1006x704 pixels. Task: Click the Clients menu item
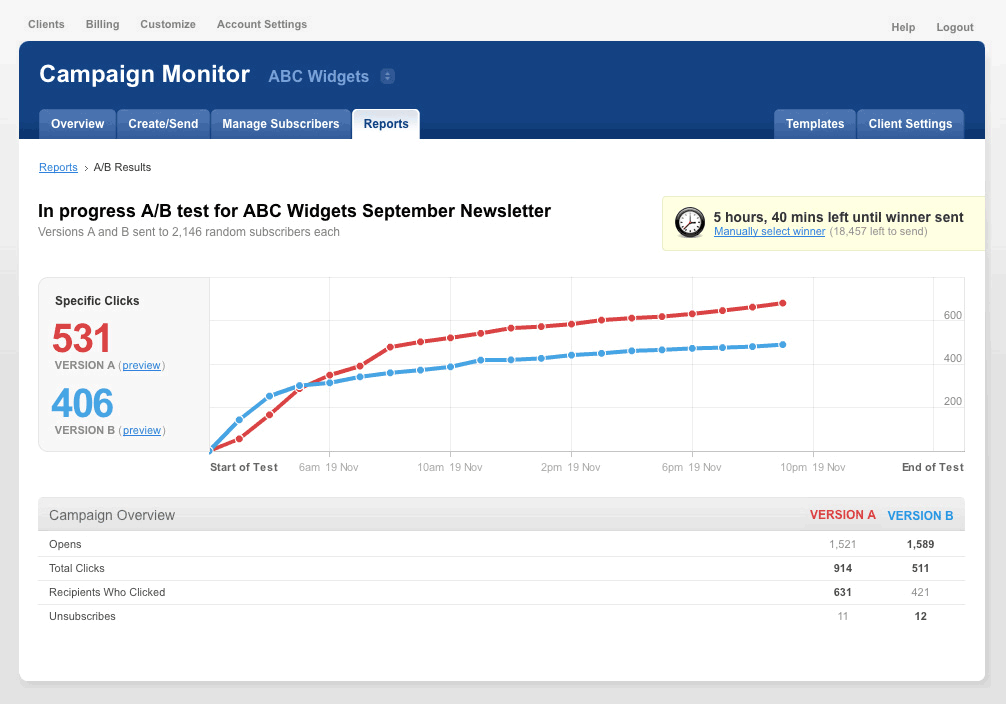coord(46,24)
